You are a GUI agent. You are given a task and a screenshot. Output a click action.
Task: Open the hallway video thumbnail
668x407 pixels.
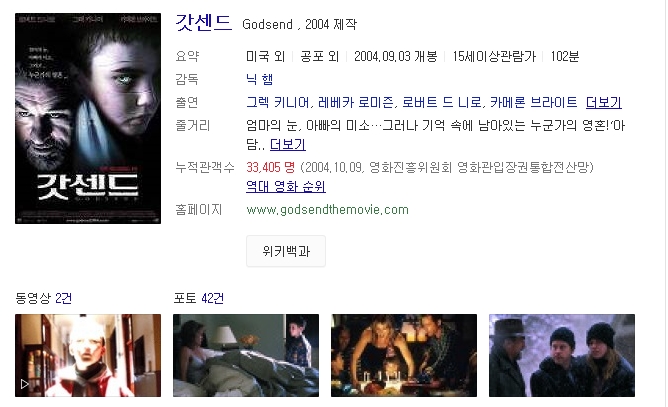coord(88,355)
